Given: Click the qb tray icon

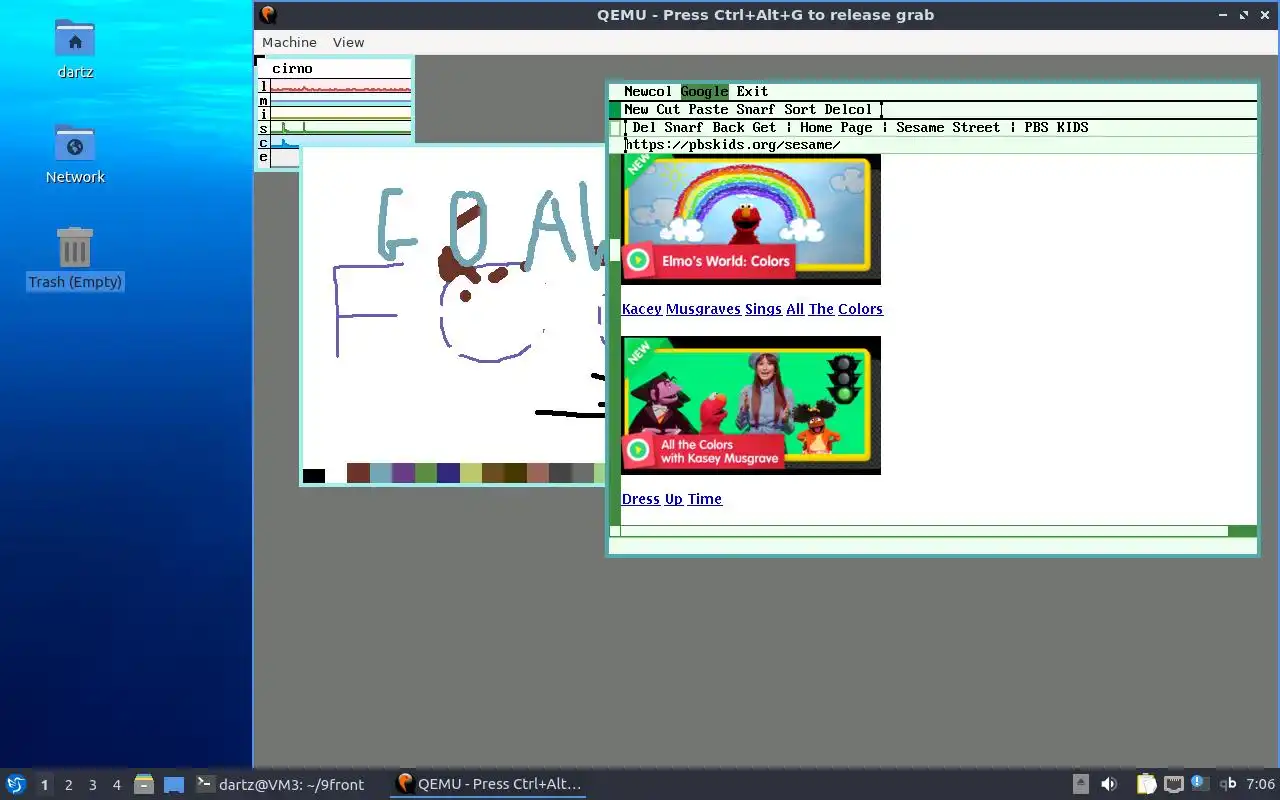Looking at the screenshot, I should (x=1227, y=784).
